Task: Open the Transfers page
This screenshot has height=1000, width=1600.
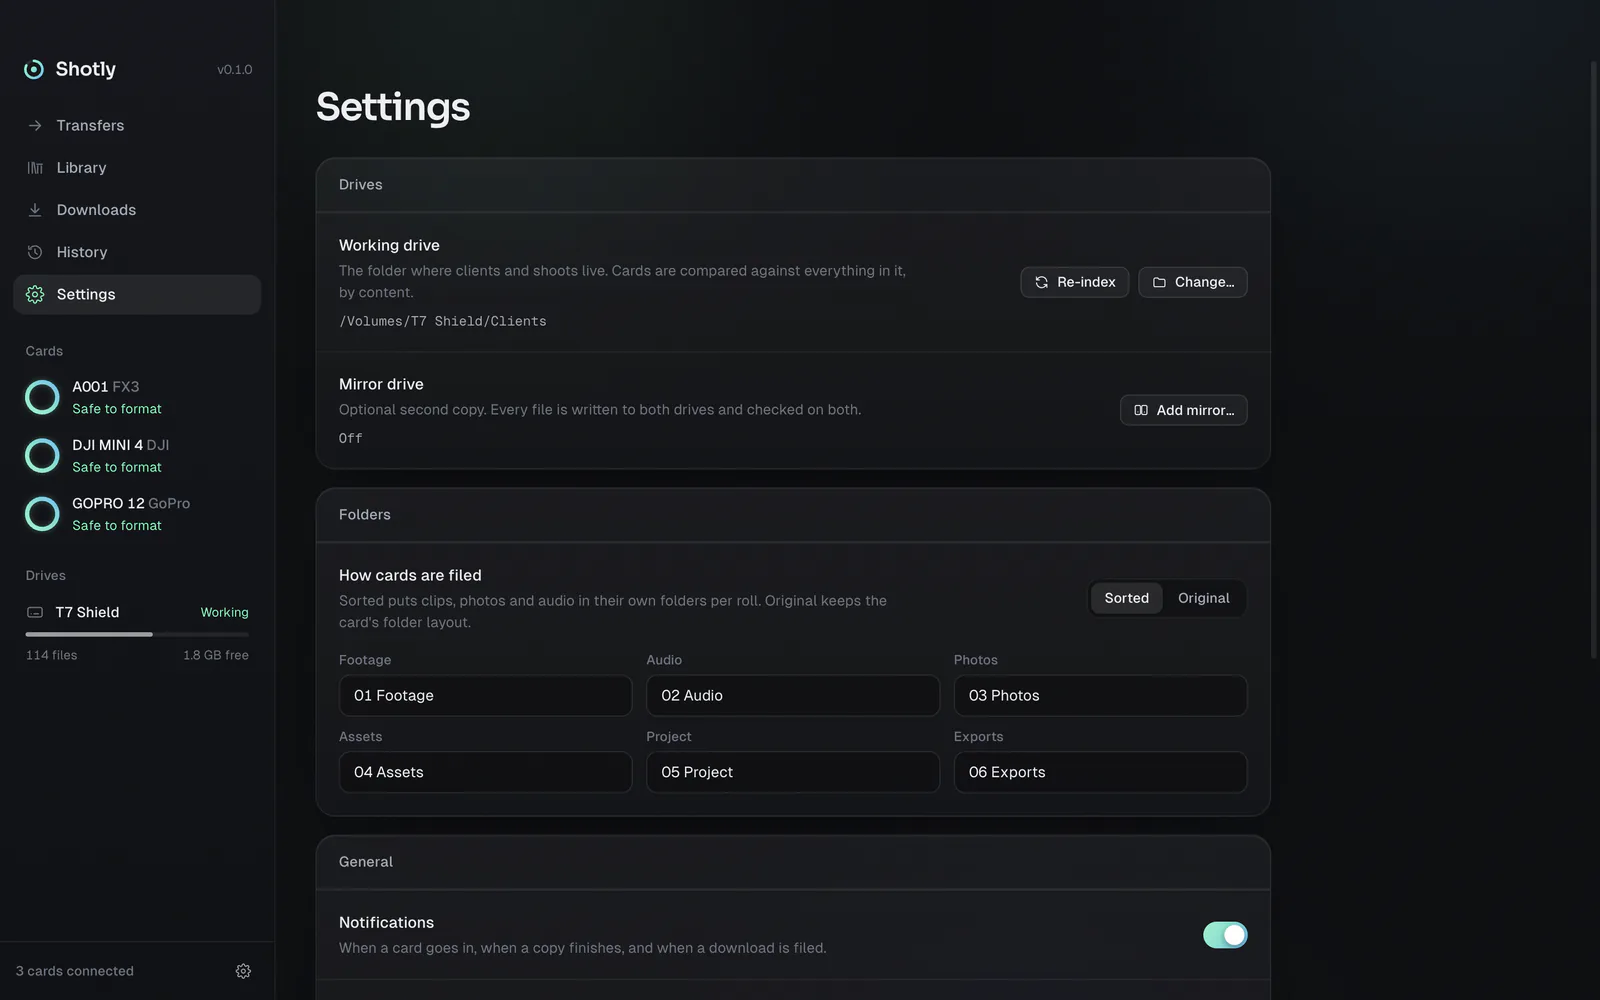Action: point(137,126)
